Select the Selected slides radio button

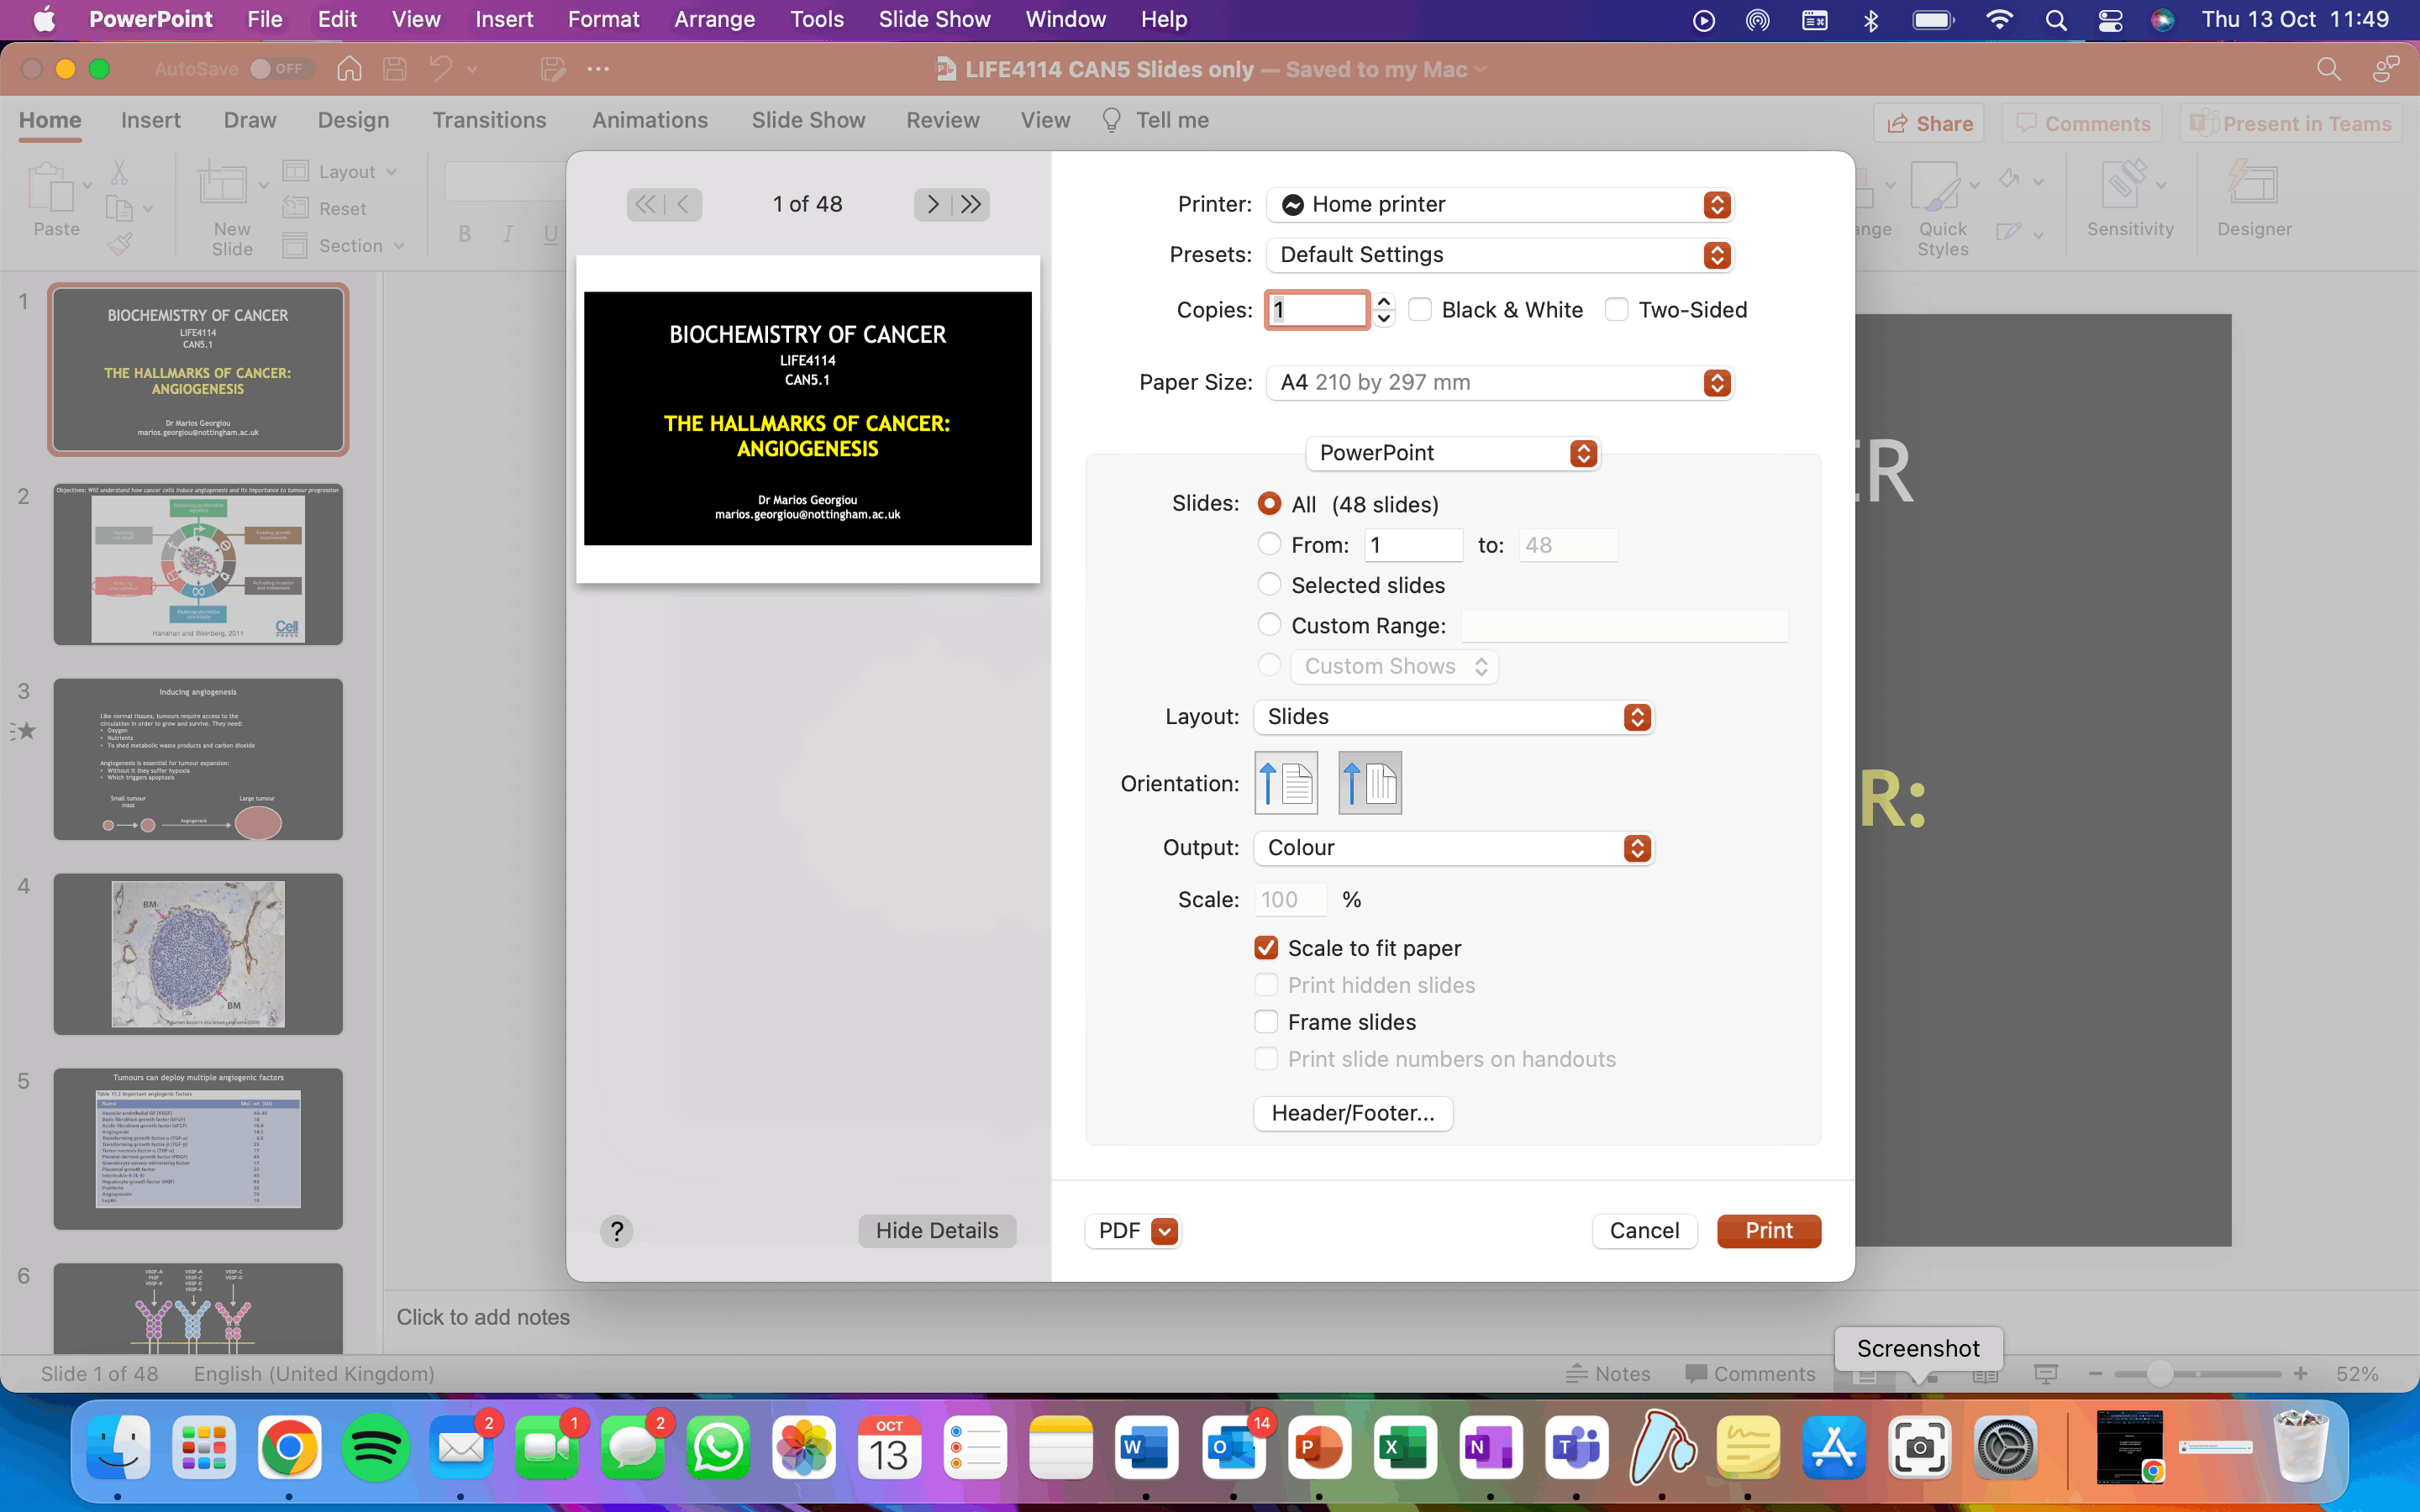[1269, 585]
